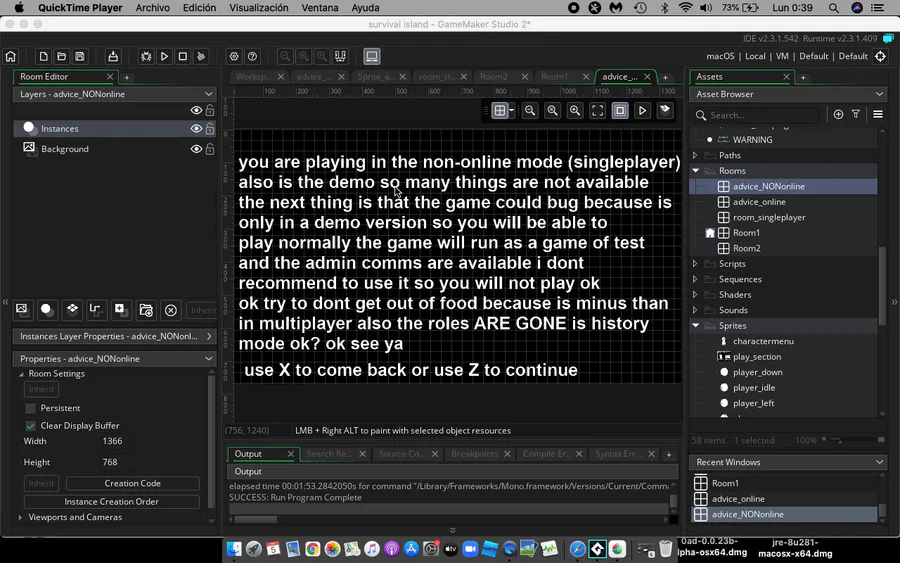This screenshot has height=563, width=900.
Task: Toggle visibility of all layers in the header
Action: 196,110
